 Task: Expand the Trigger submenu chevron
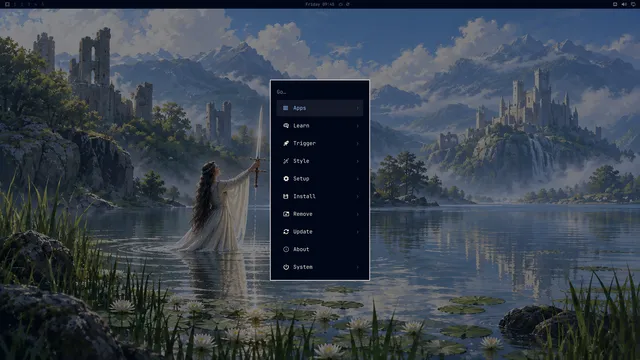358,143
